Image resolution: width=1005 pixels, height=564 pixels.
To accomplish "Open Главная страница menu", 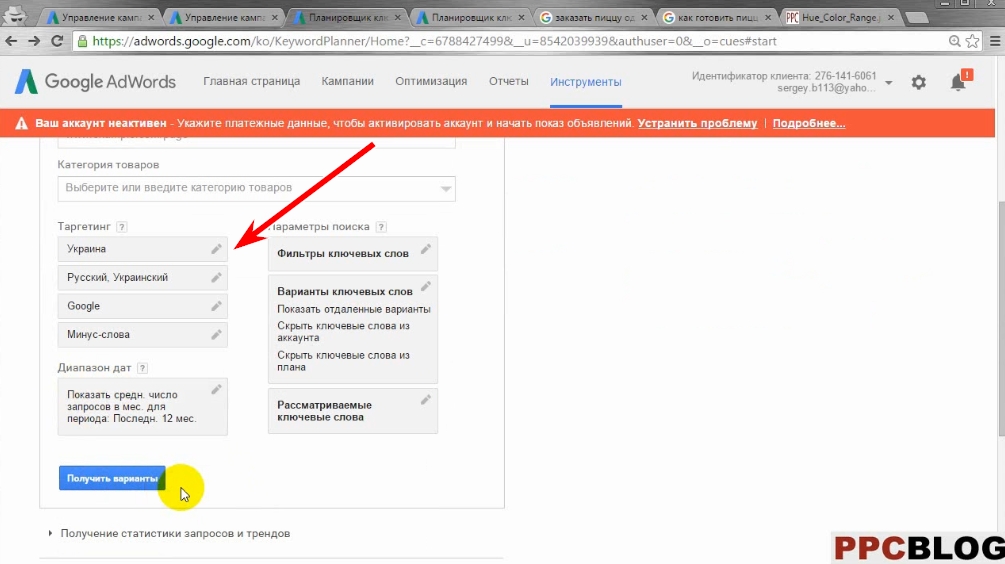I will pos(251,81).
